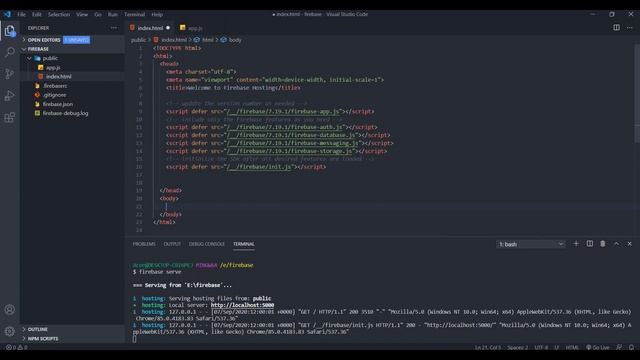640x360 pixels.
Task: Open the Terminal menu
Action: click(134, 14)
